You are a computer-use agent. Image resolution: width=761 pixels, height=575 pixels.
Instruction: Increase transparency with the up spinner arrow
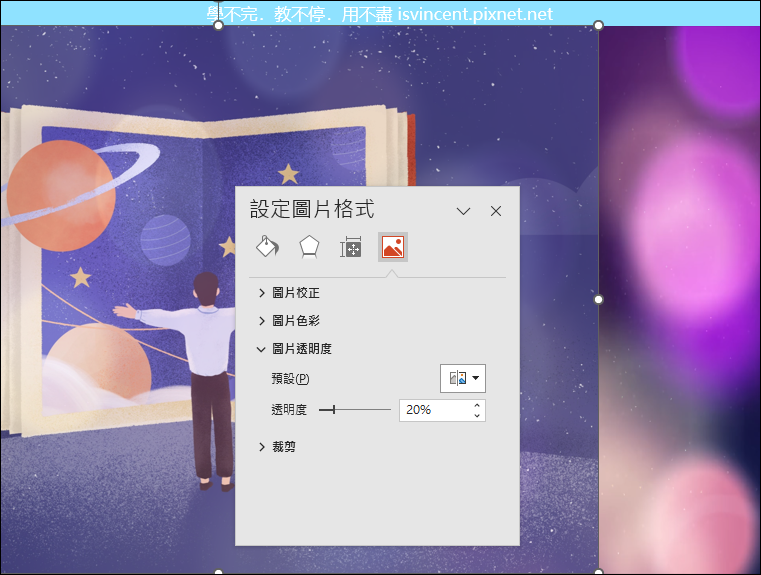pos(477,405)
